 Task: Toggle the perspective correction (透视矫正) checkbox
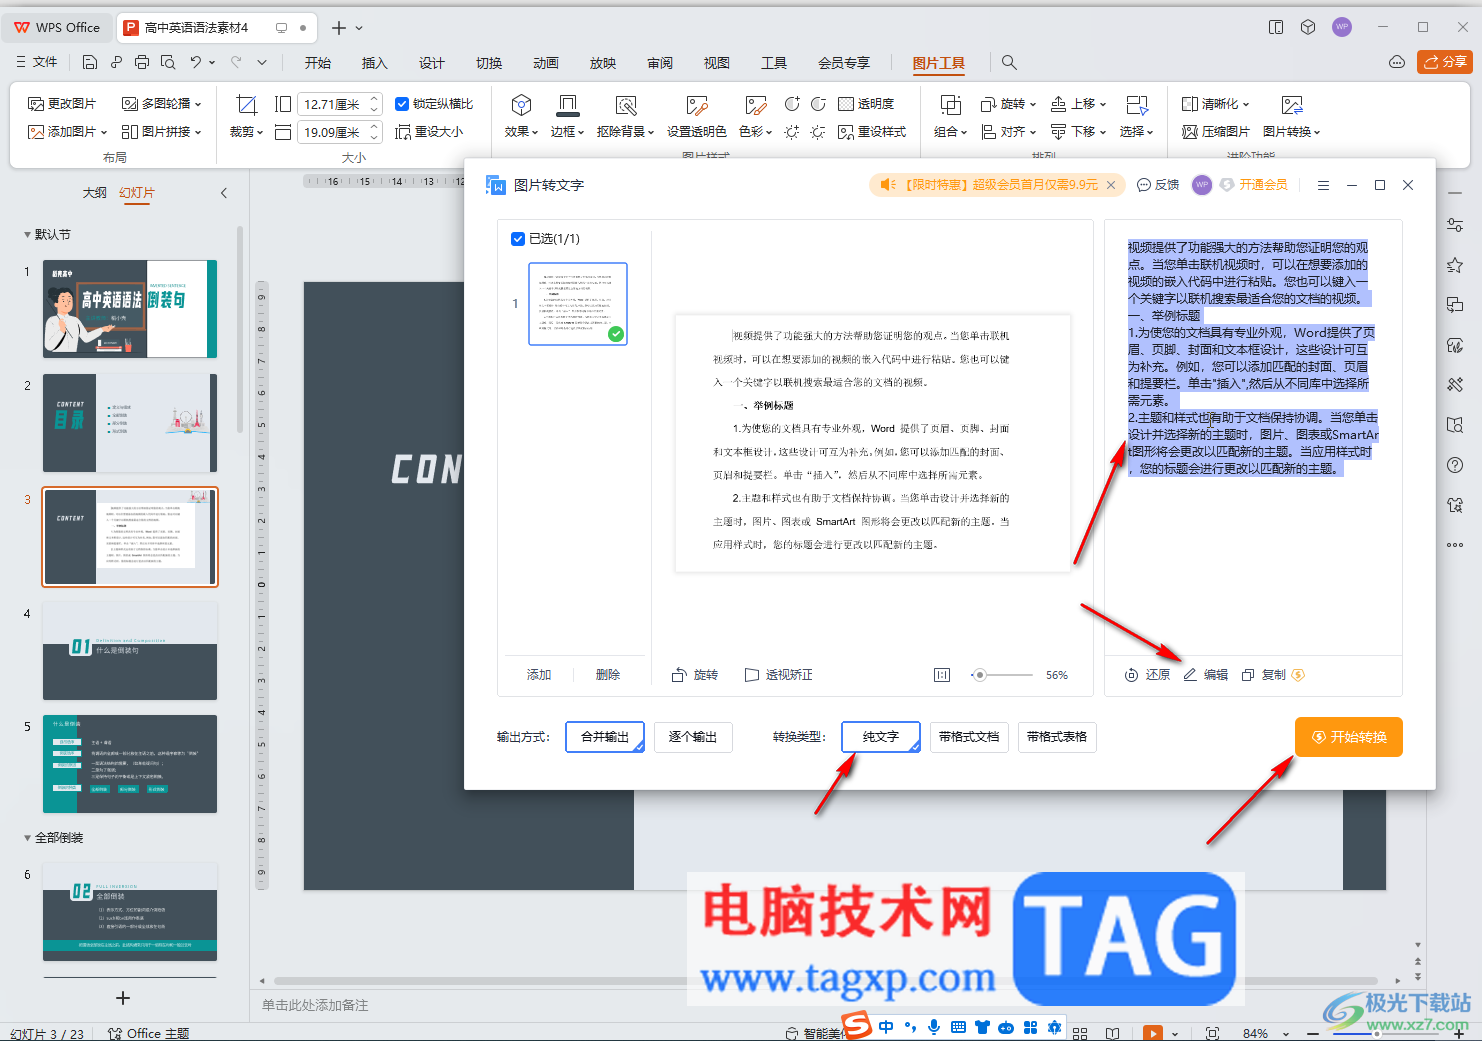click(752, 675)
